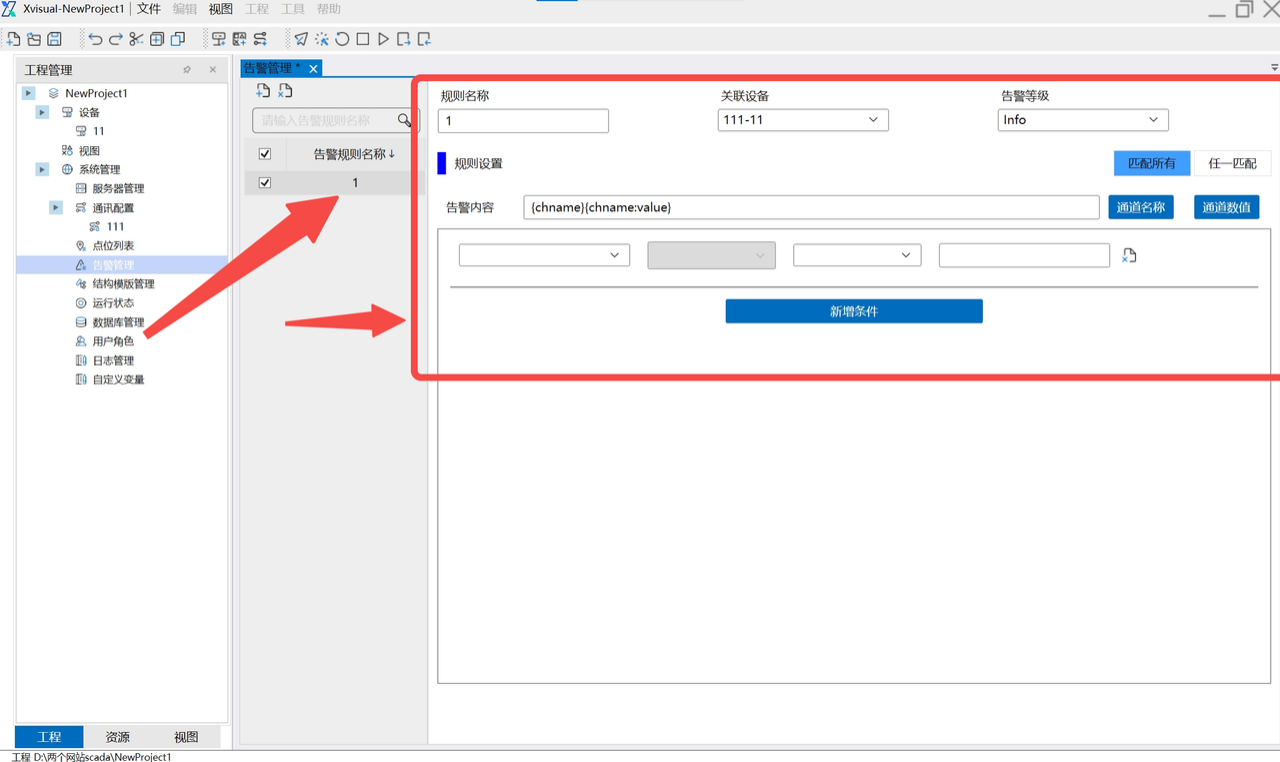Add a new alarm rule with the plus document icon
1280x762 pixels.
[263, 91]
